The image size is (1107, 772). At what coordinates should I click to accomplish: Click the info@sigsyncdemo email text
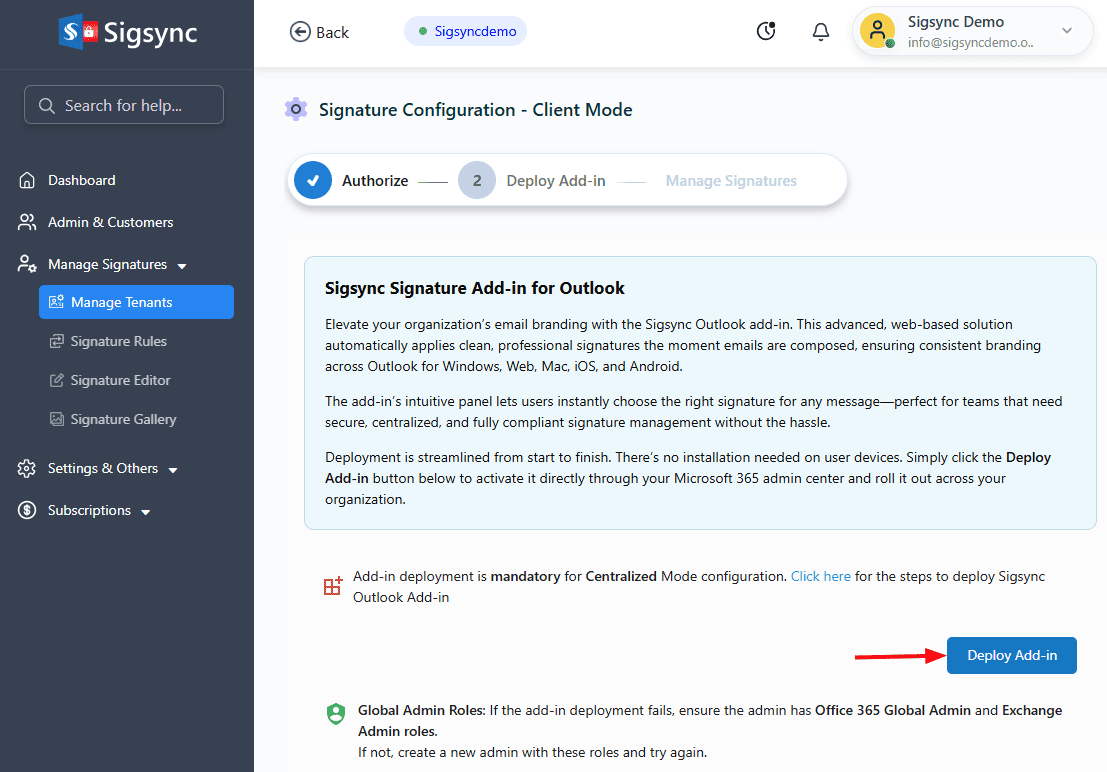(x=971, y=42)
